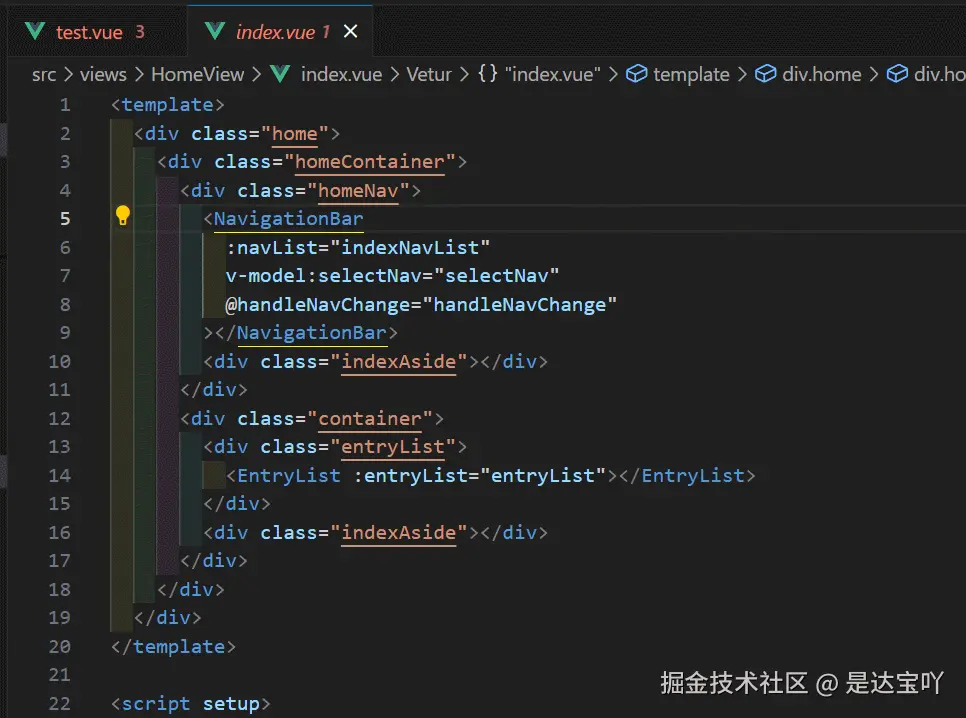Open the src breadcrumb dropdown
The height and width of the screenshot is (718, 966).
click(44, 74)
